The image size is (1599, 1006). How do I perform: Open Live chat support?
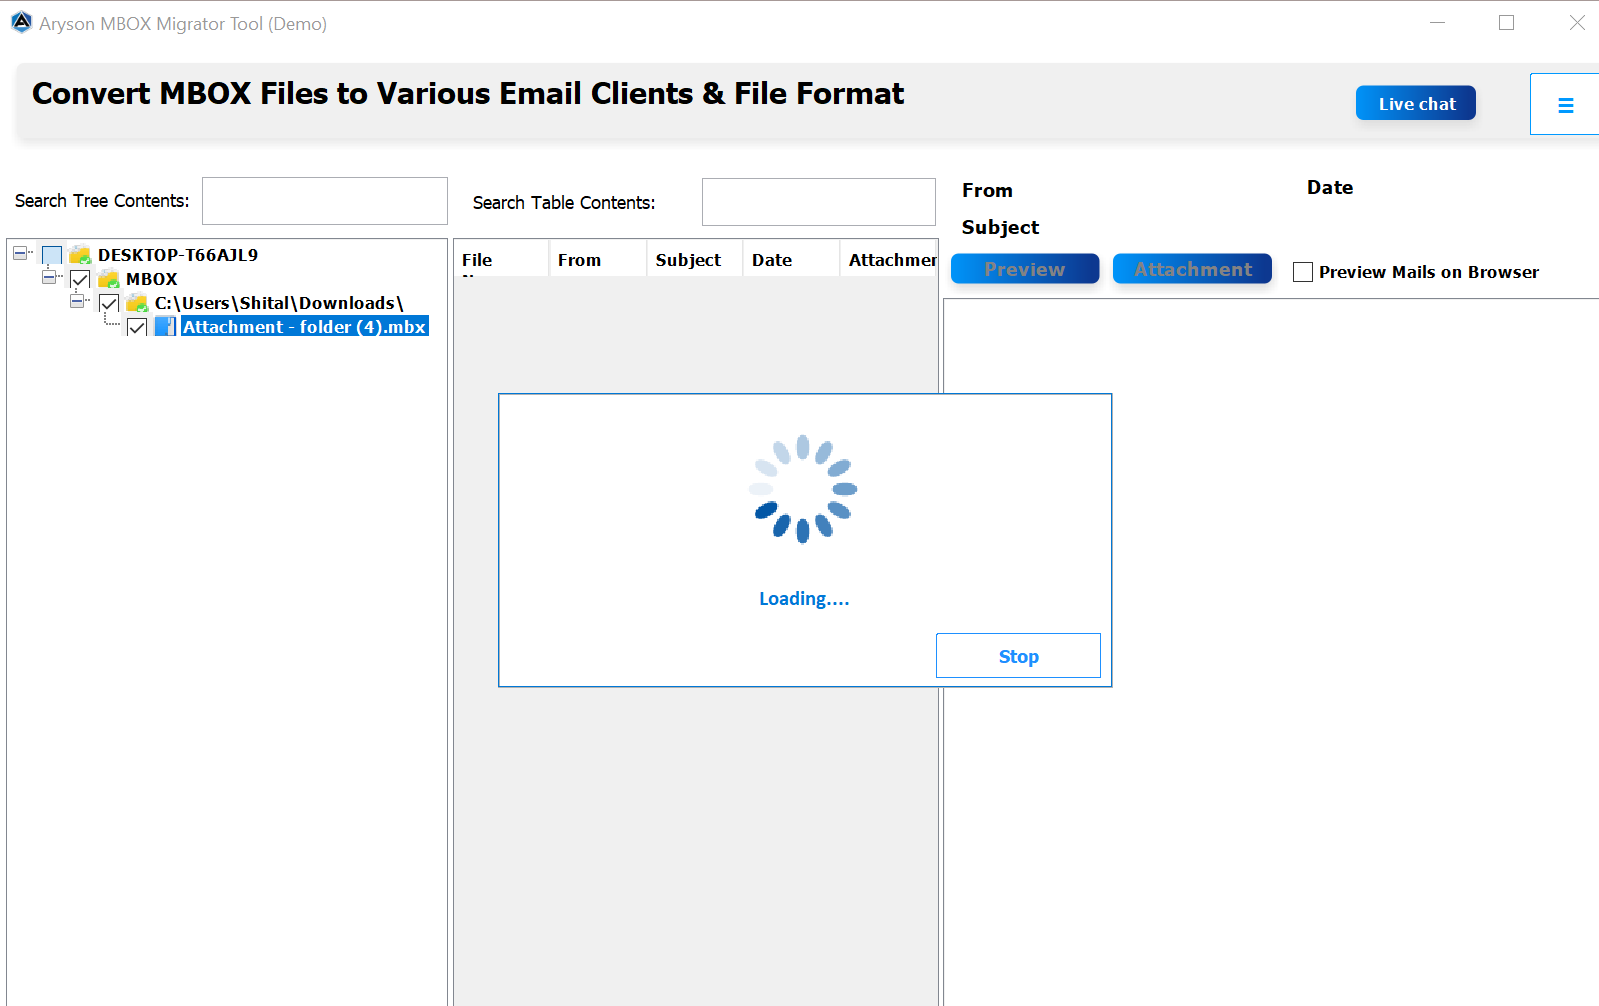(1415, 103)
